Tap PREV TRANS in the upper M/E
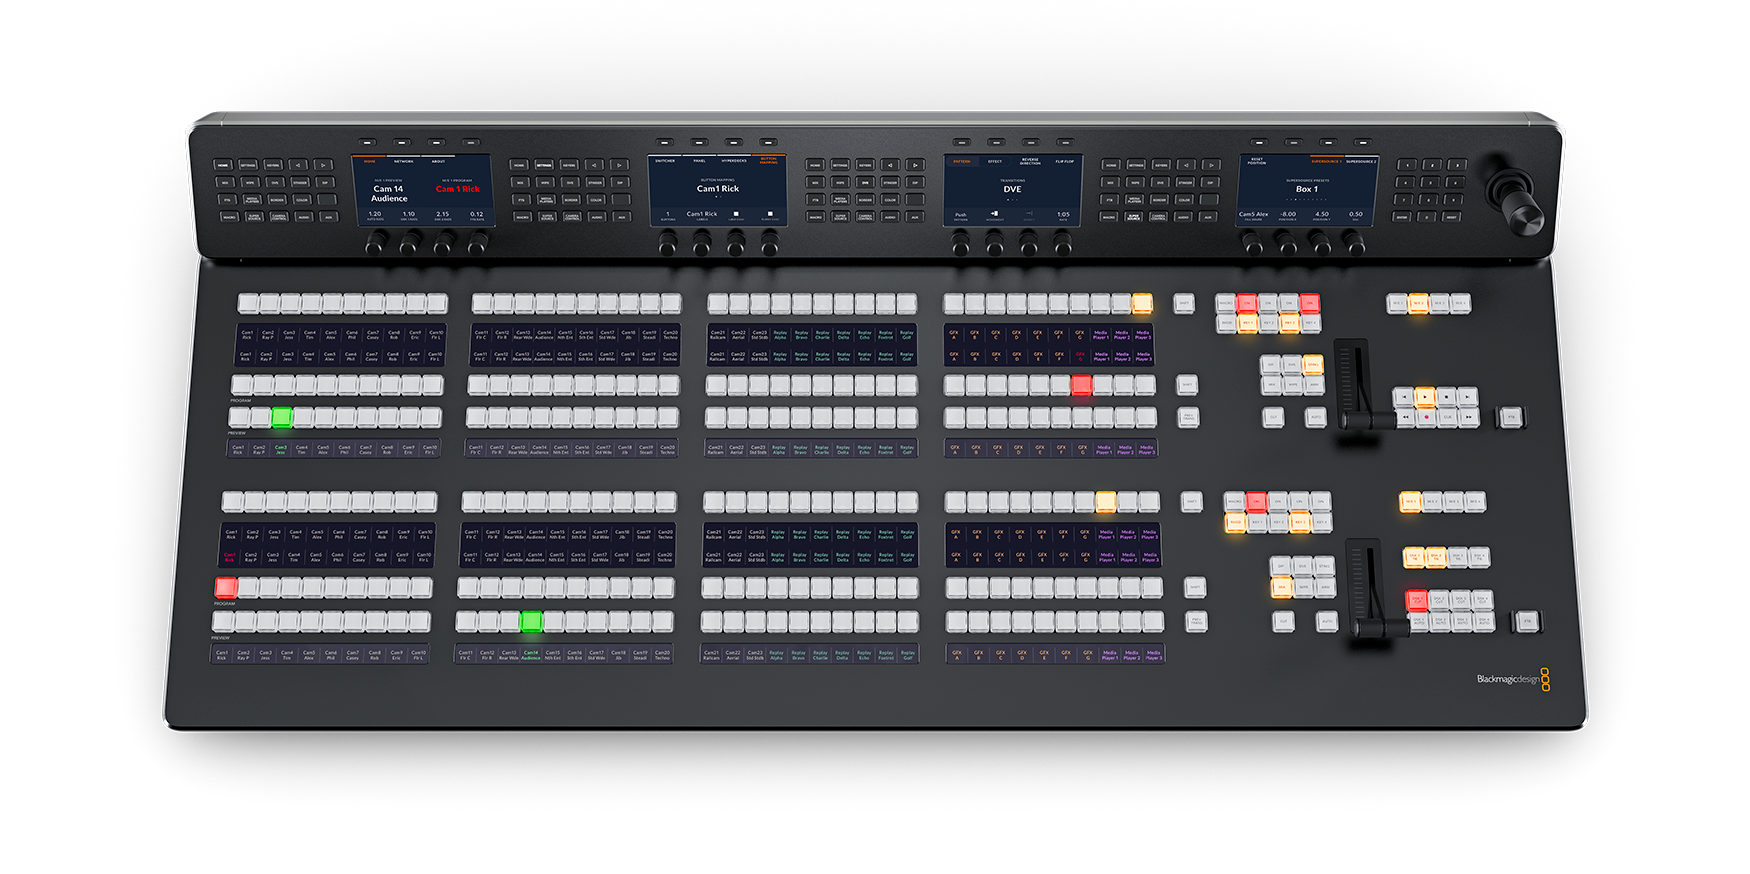 [x=1188, y=417]
